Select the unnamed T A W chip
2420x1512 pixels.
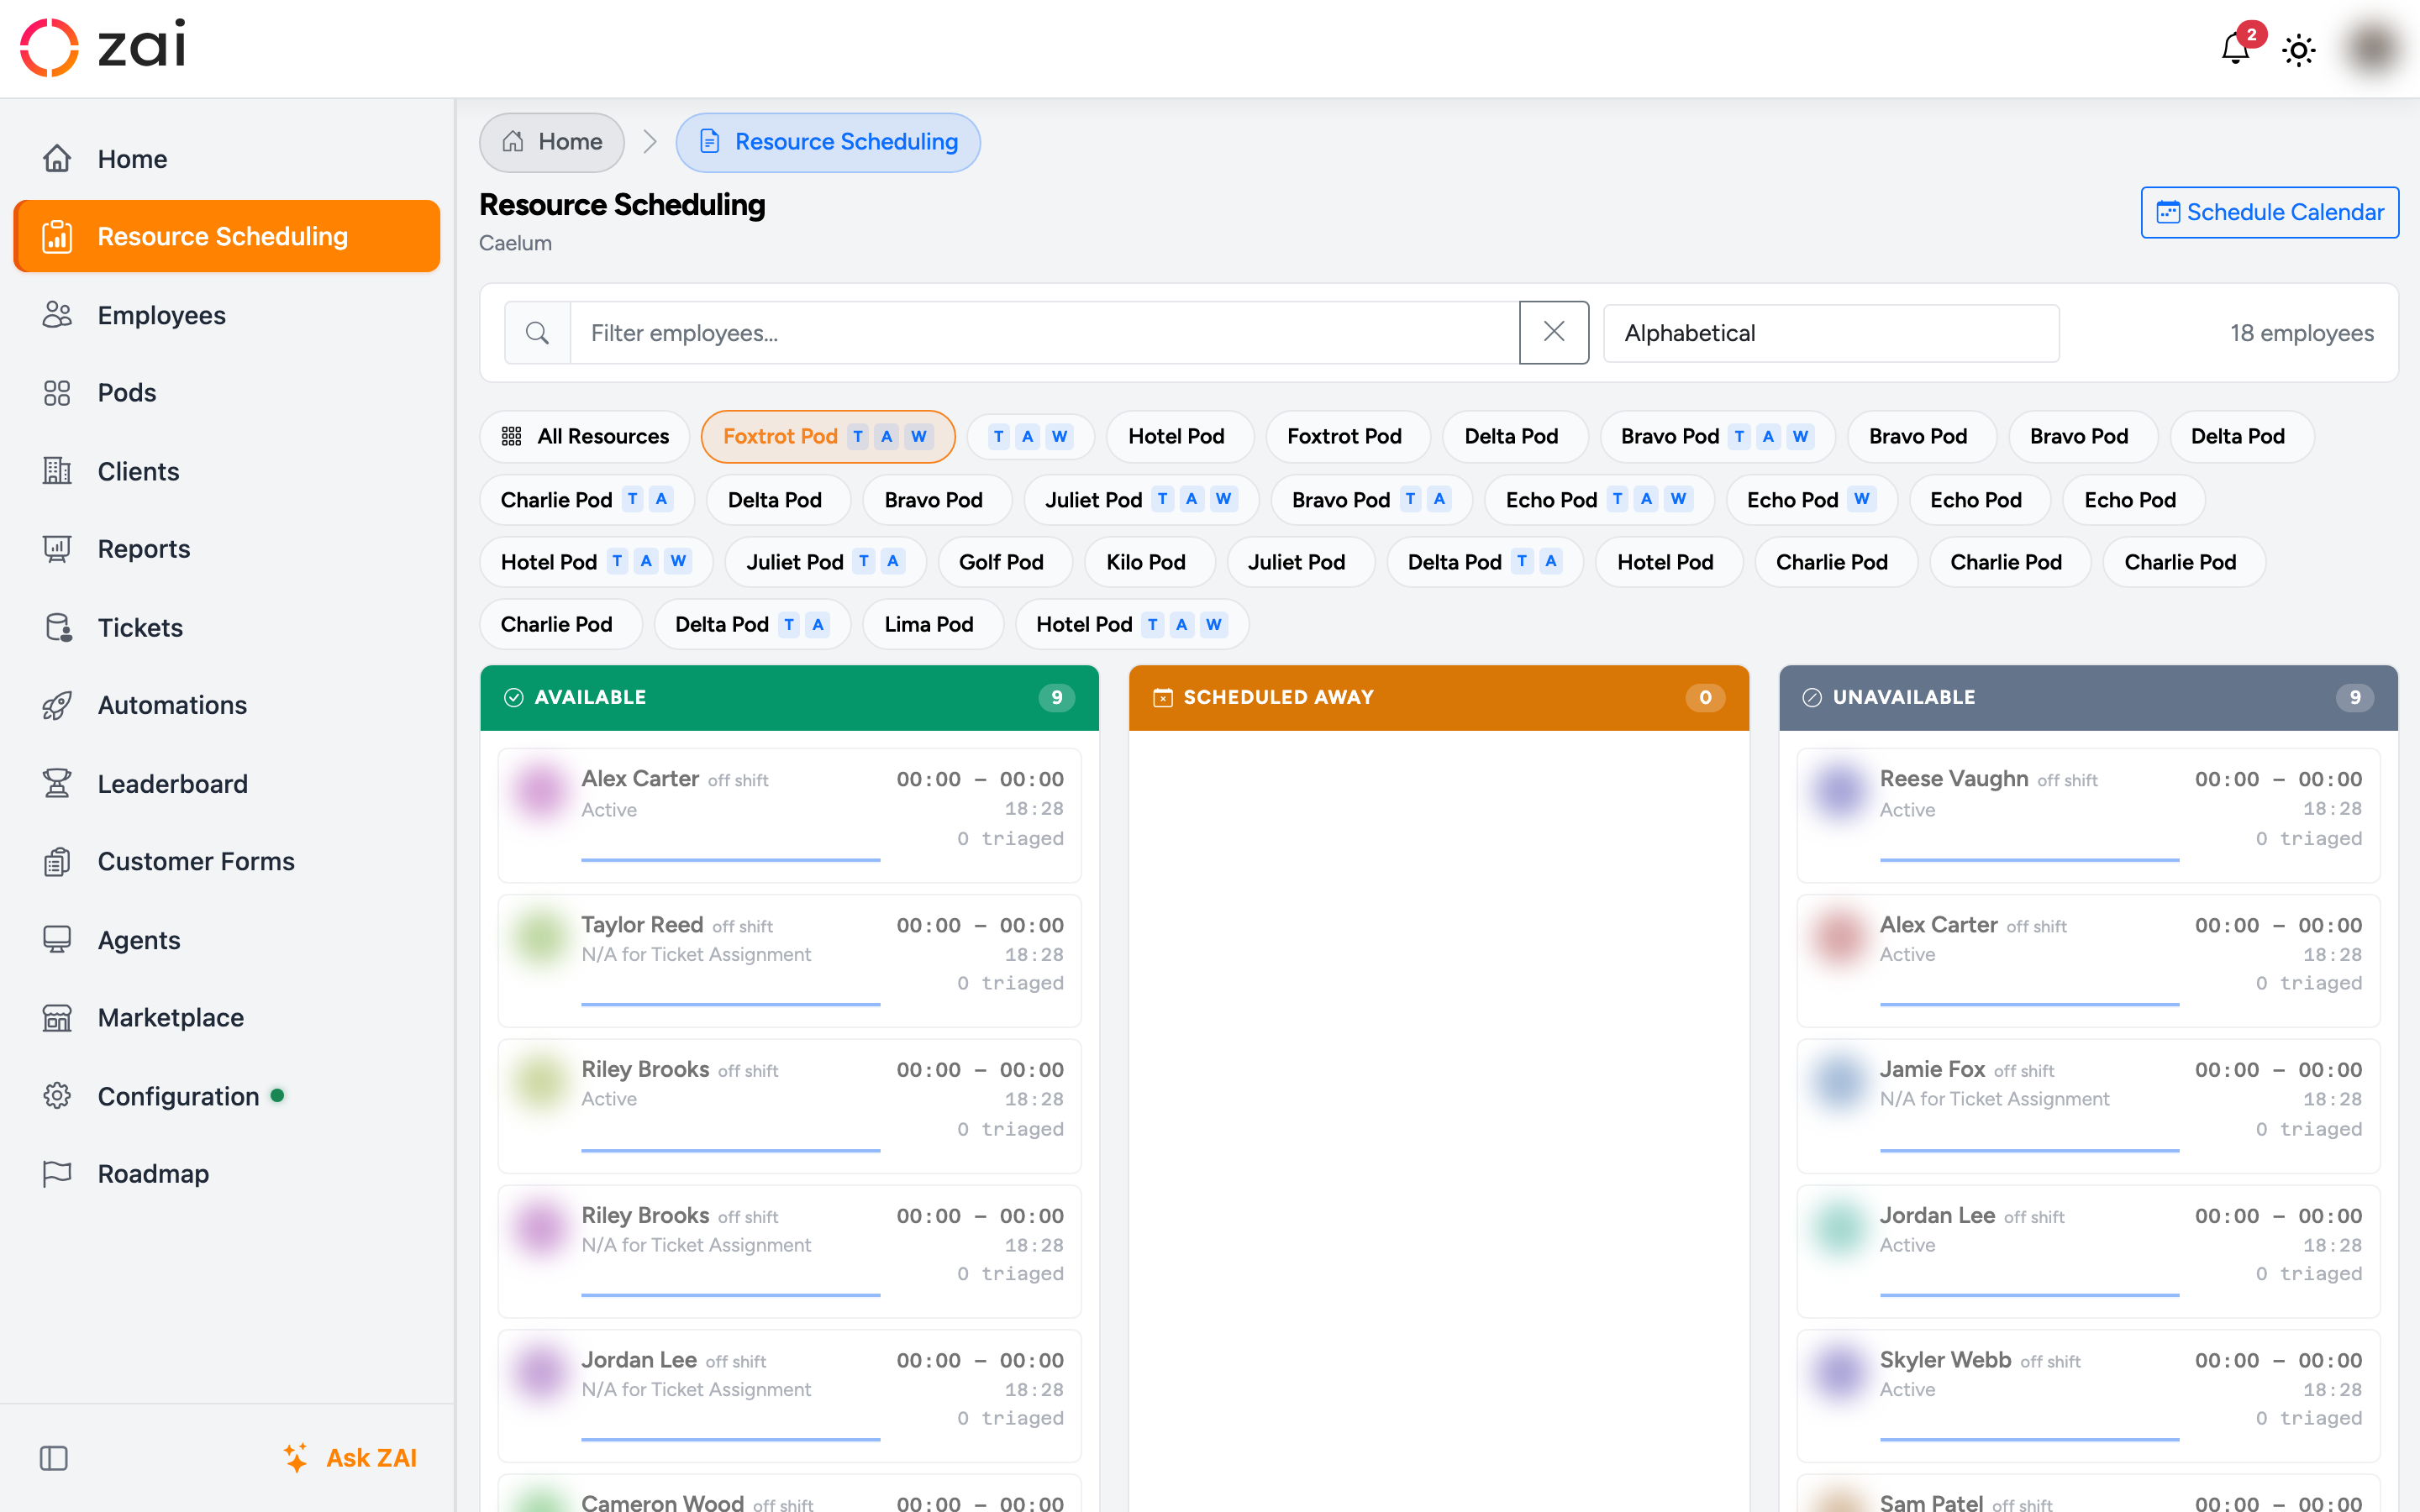(1030, 436)
